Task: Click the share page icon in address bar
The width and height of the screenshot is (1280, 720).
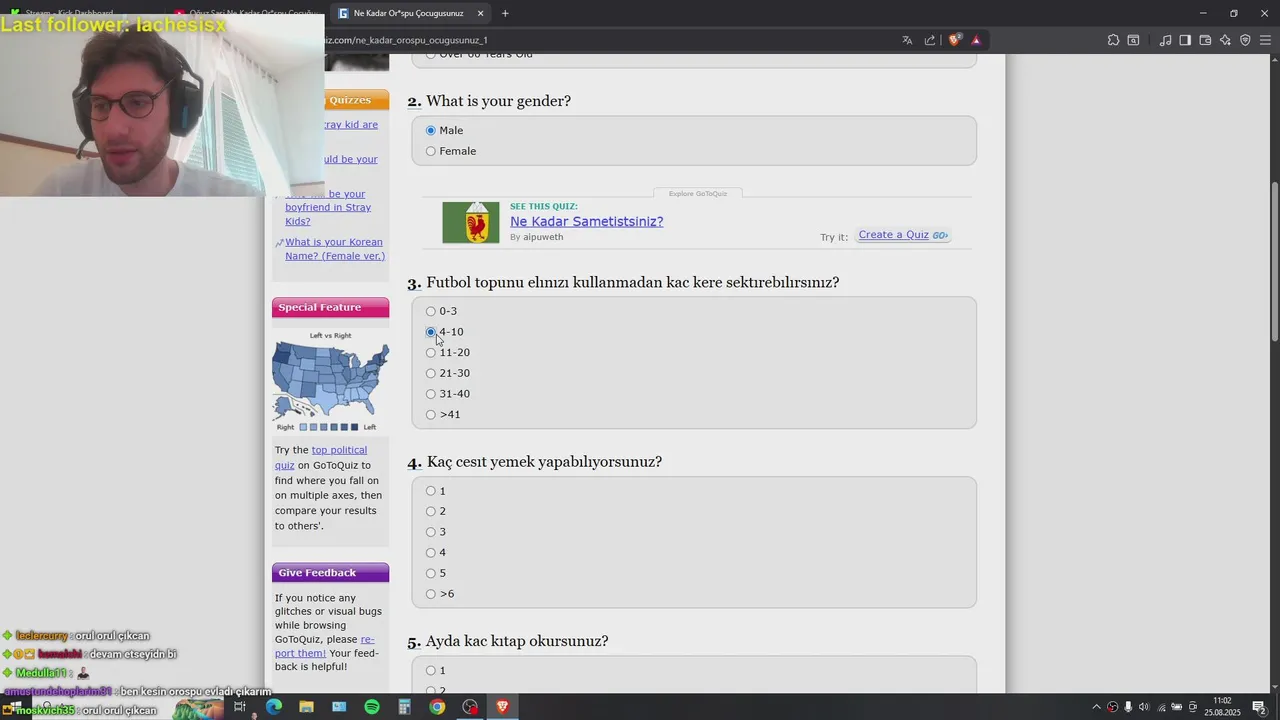Action: 930,40
